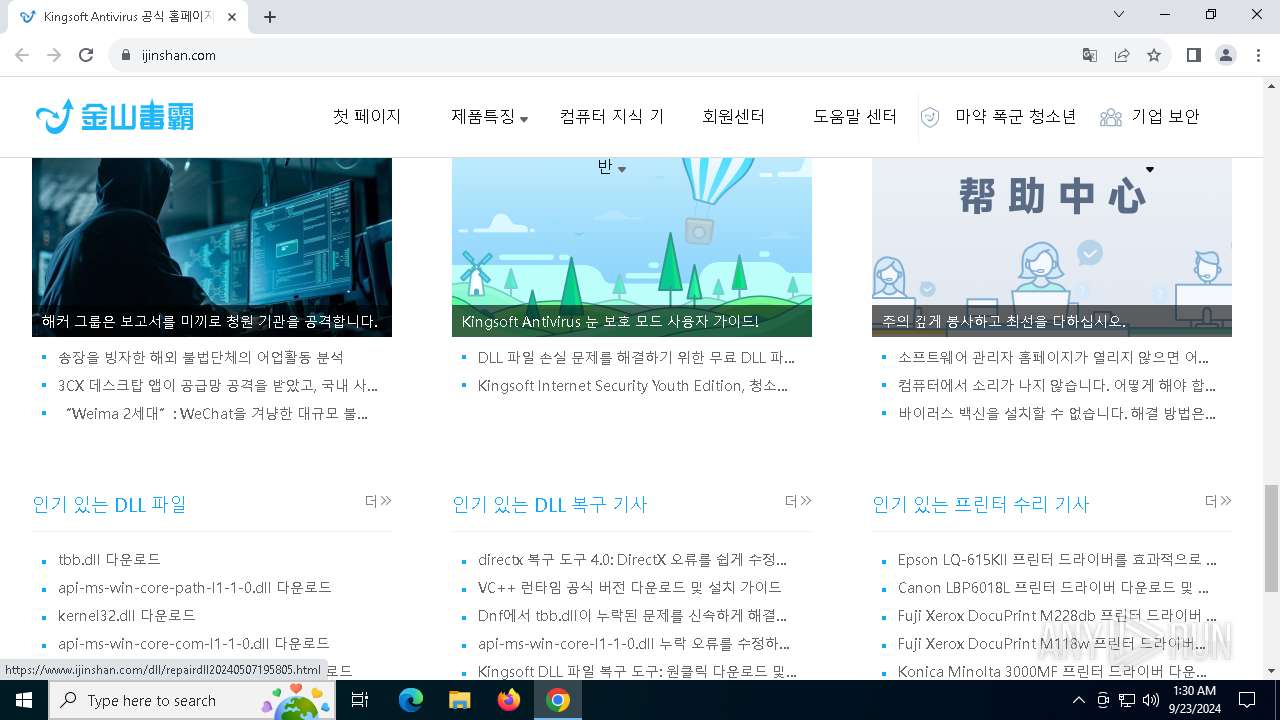Open taskbar clock showing 1:30 AM
The width and height of the screenshot is (1280, 720).
[1193, 700]
